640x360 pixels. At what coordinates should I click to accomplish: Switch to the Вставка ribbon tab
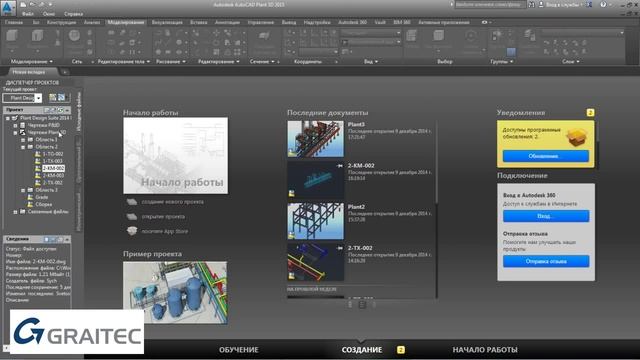click(x=199, y=22)
